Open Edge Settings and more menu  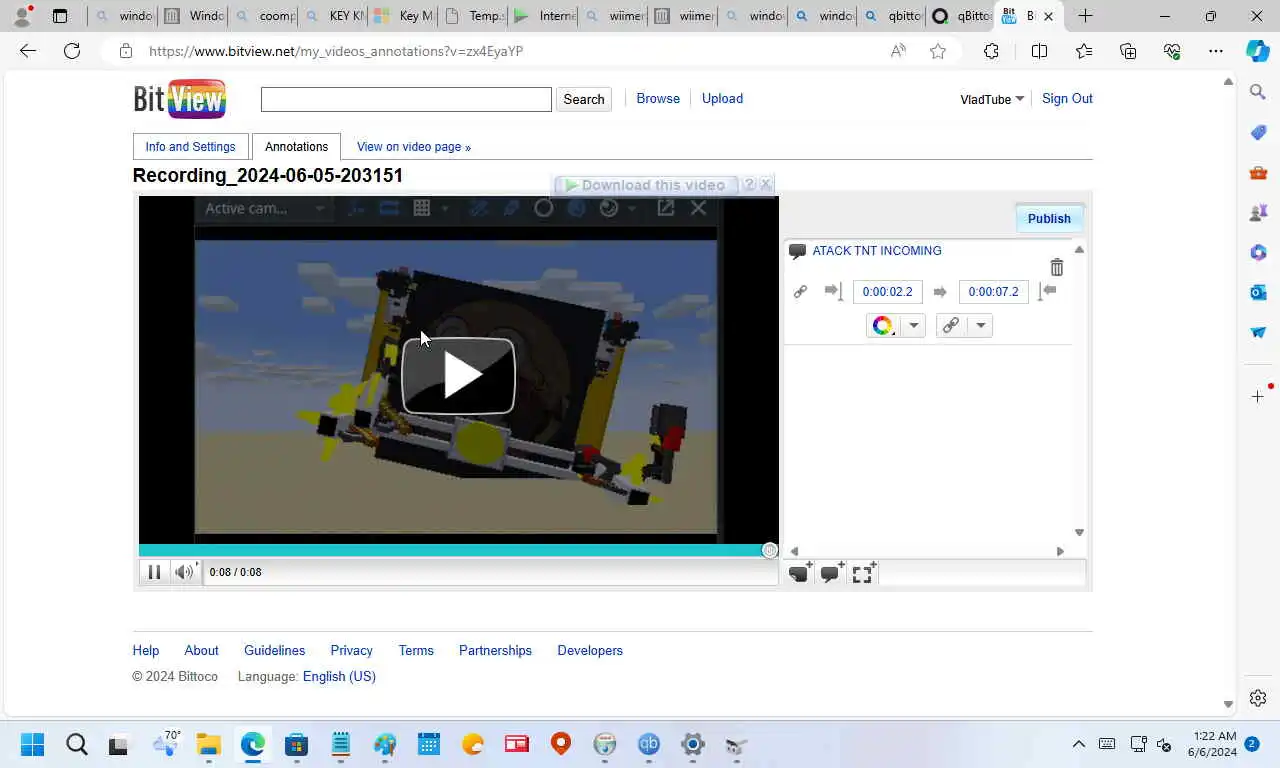click(x=1215, y=51)
